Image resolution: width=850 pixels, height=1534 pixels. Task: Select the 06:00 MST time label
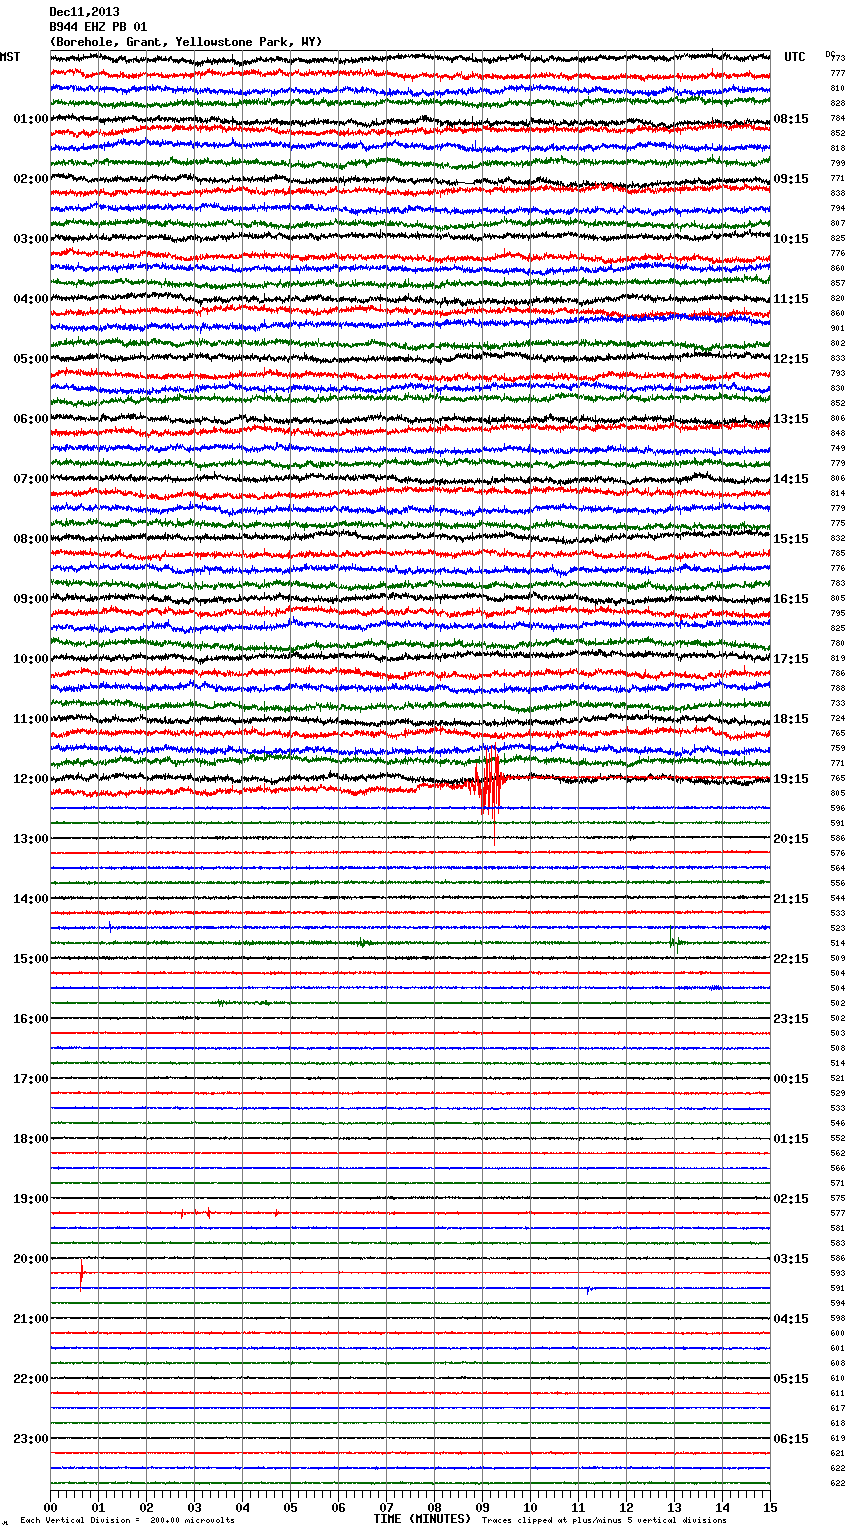31,419
